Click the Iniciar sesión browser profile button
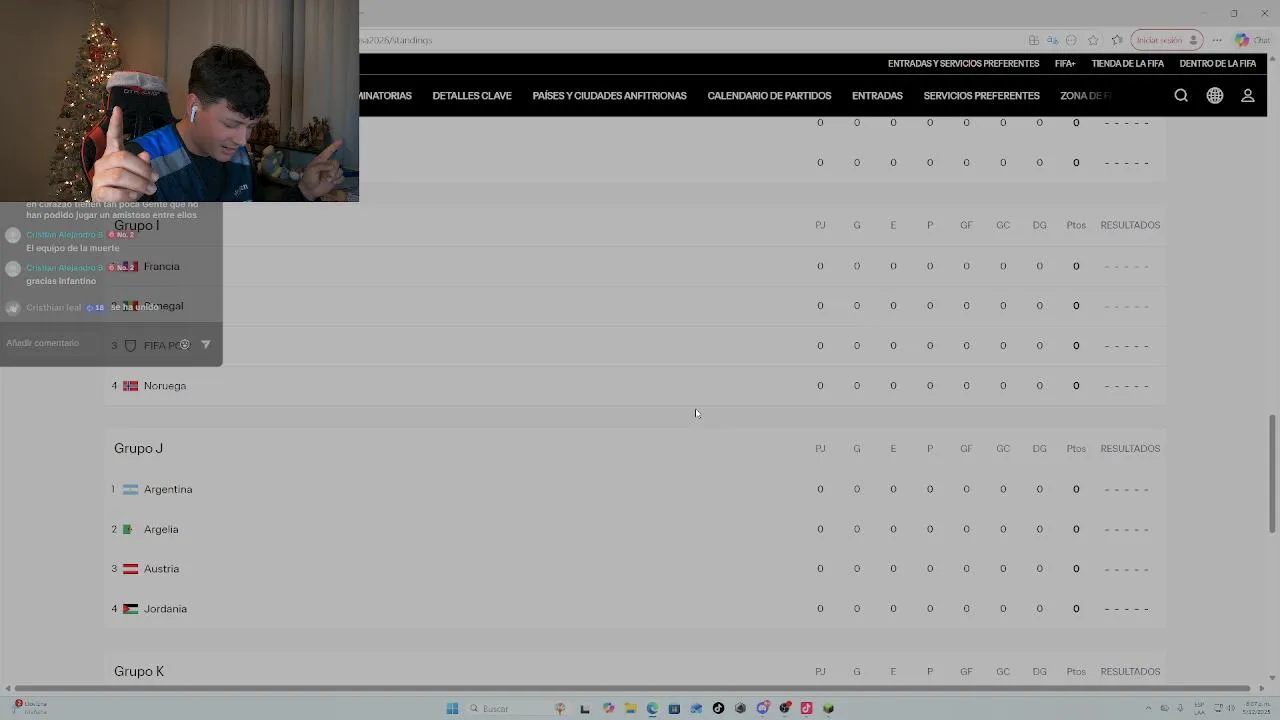The image size is (1280, 720). pos(1167,40)
